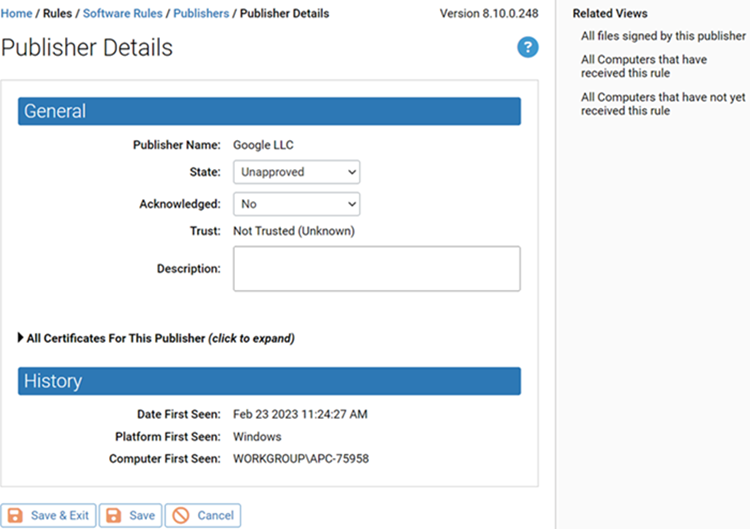Open the Software Rules breadcrumb link
Image resolution: width=750 pixels, height=529 pixels.
click(122, 13)
